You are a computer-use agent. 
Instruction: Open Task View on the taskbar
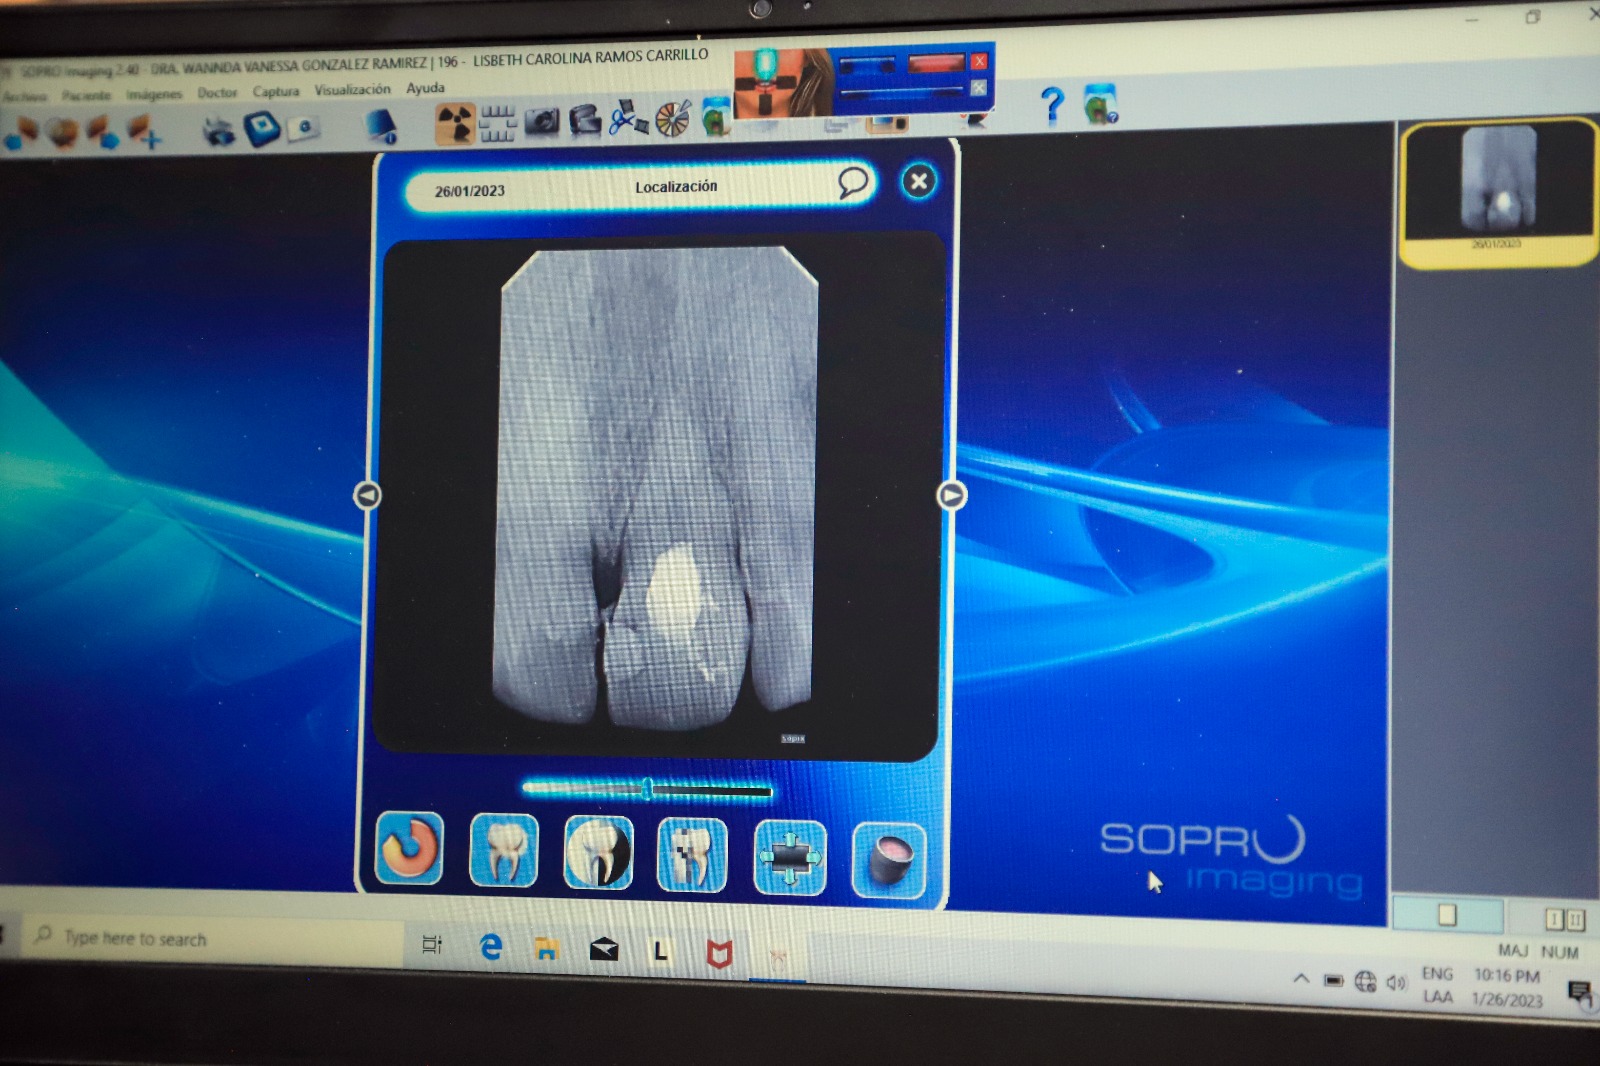[432, 944]
